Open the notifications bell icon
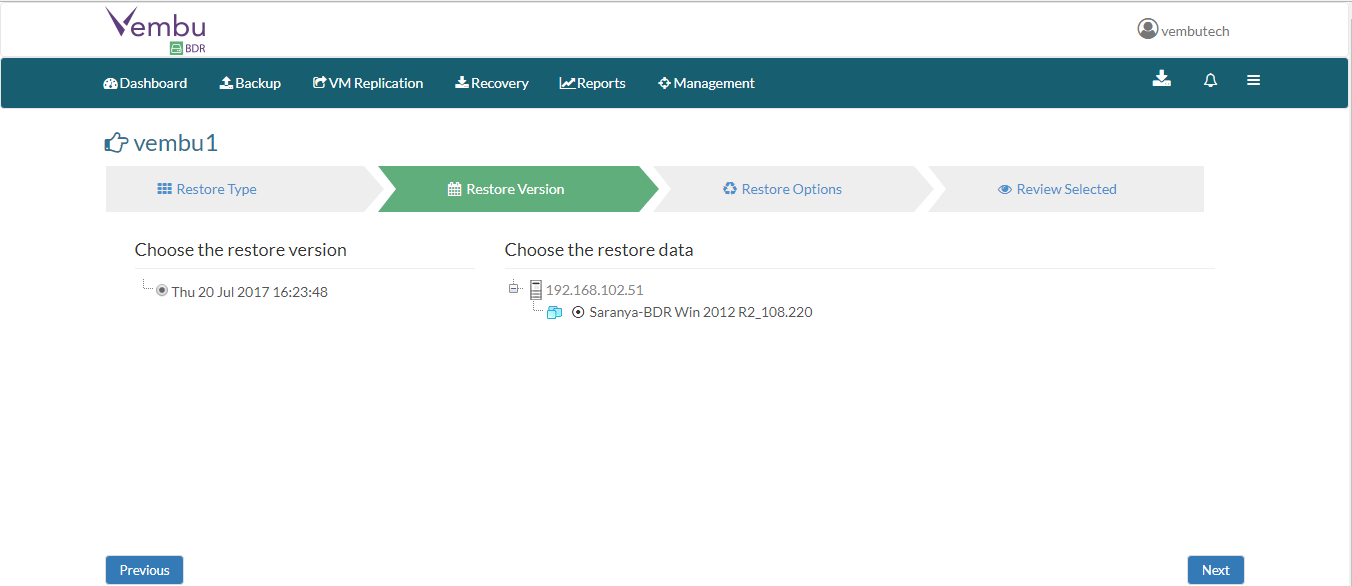 click(1210, 80)
